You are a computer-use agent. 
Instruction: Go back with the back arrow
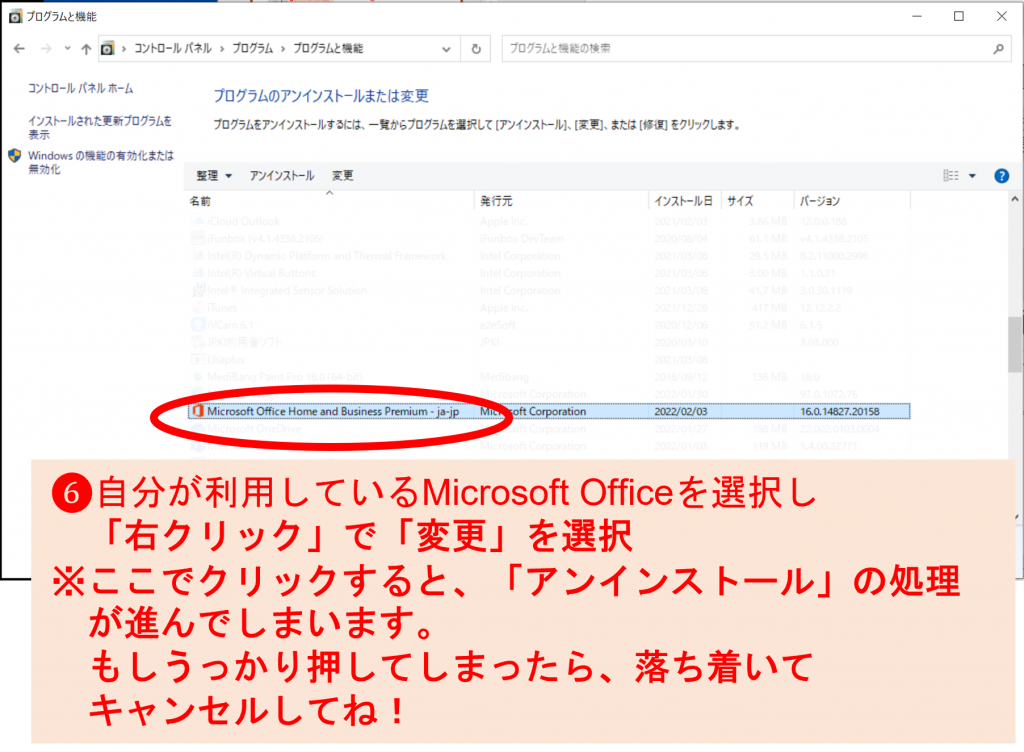click(x=20, y=48)
